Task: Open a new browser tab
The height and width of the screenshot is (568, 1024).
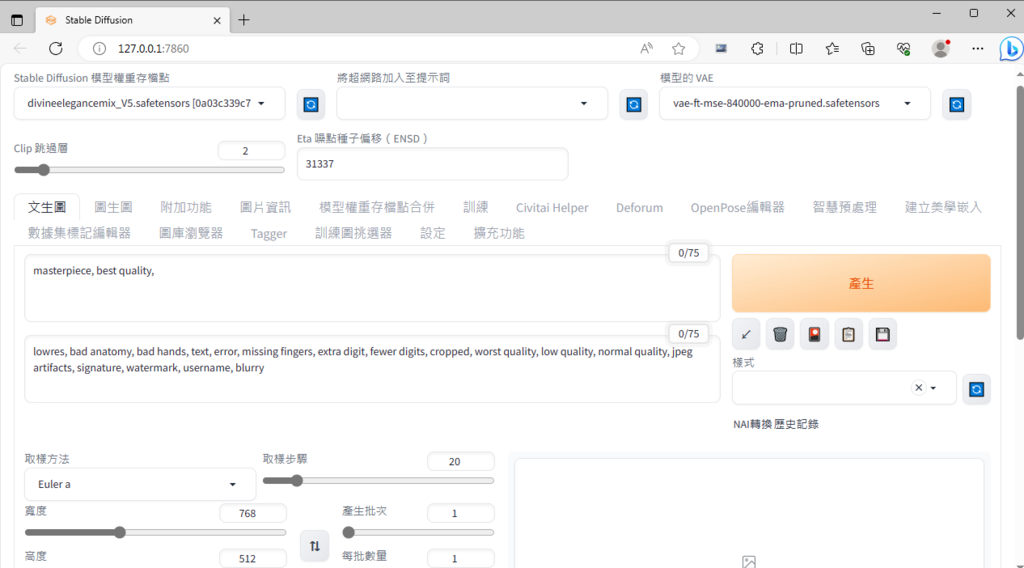Action: point(244,20)
